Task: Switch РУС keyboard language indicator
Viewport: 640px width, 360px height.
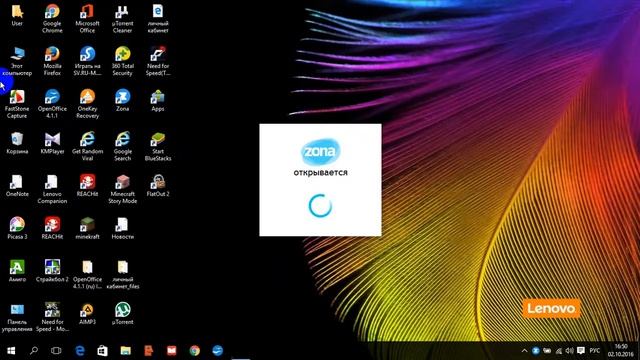Action: 595,351
